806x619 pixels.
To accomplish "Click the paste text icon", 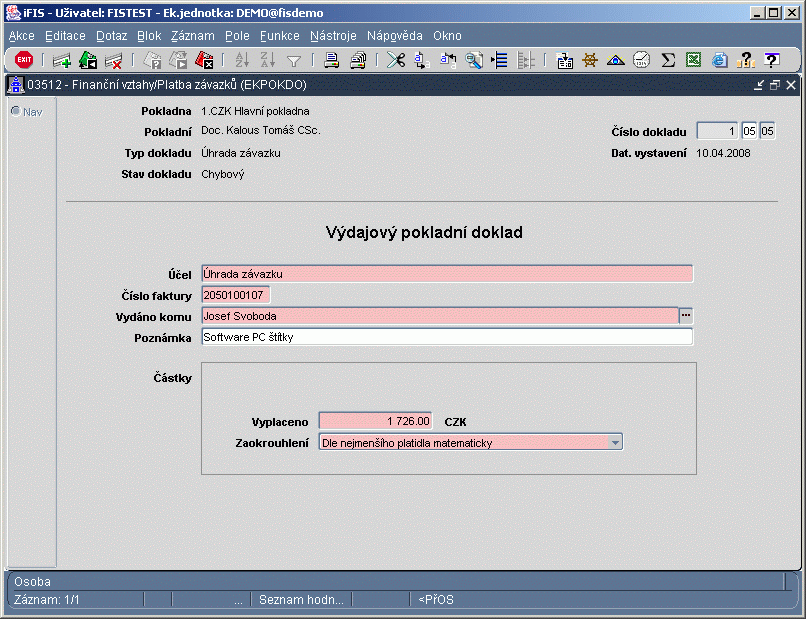I will pos(448,60).
